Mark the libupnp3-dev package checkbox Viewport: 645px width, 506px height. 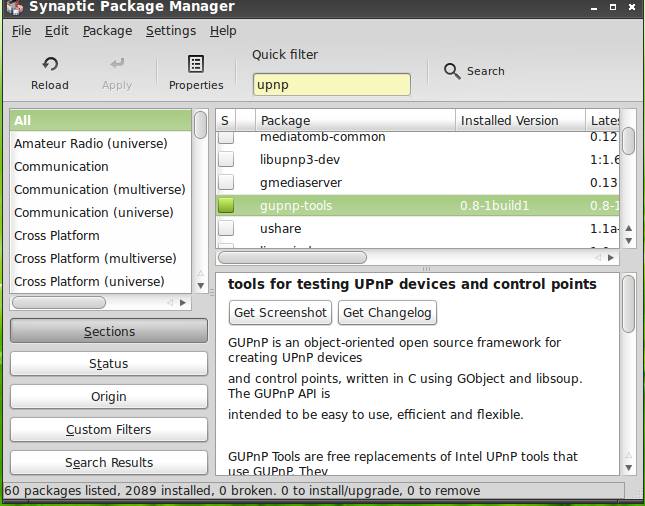coord(226,159)
